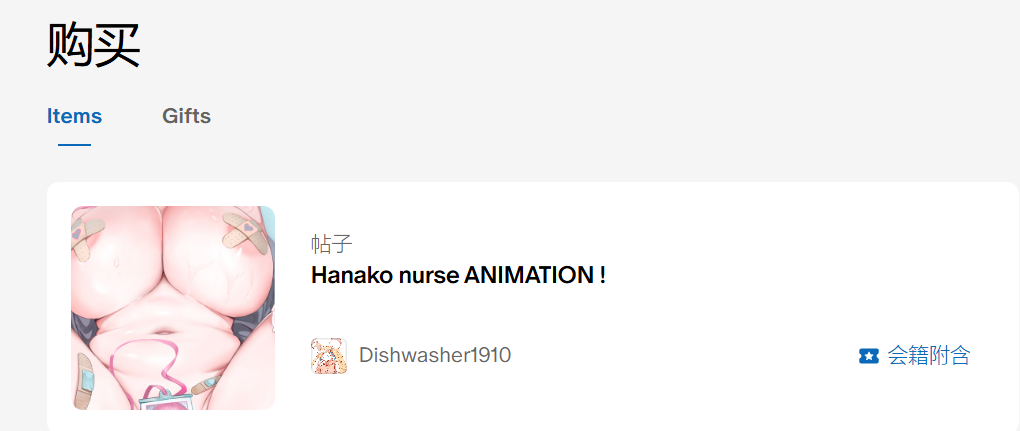This screenshot has height=431, width=1020.
Task: Click the rounded preview image on the card
Action: pyautogui.click(x=173, y=308)
